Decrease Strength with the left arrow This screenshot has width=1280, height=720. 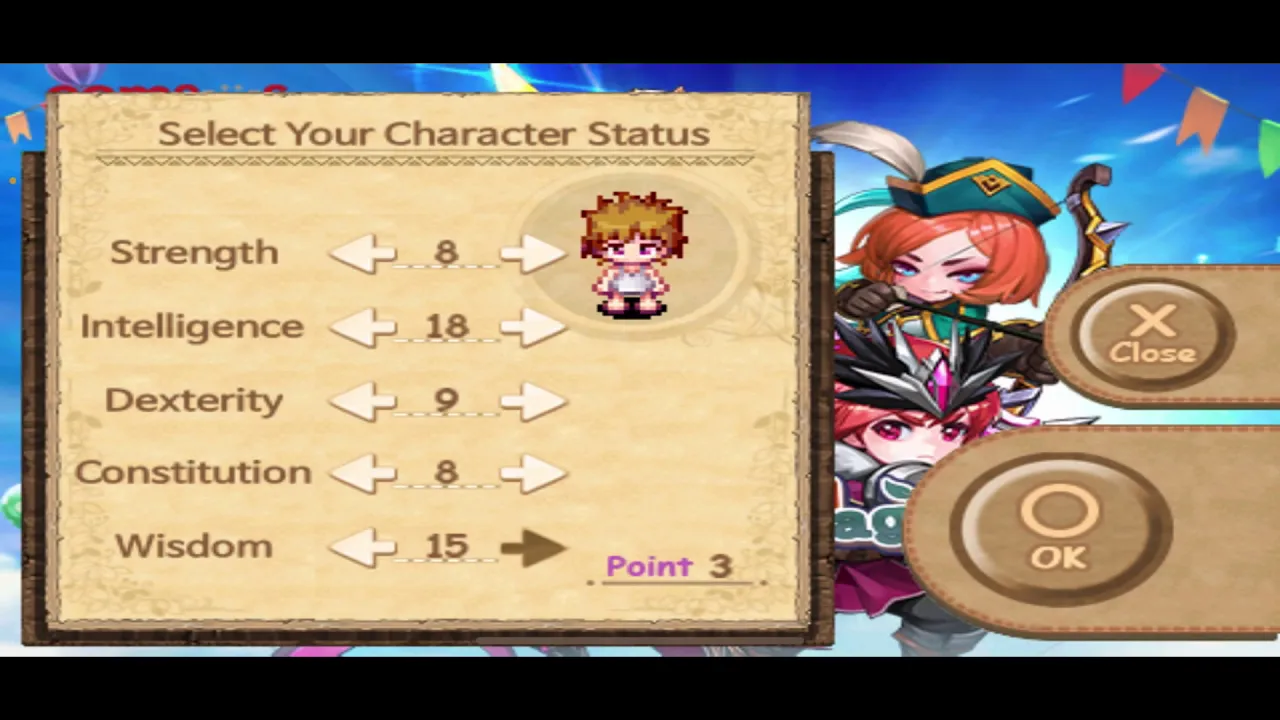pyautogui.click(x=362, y=253)
